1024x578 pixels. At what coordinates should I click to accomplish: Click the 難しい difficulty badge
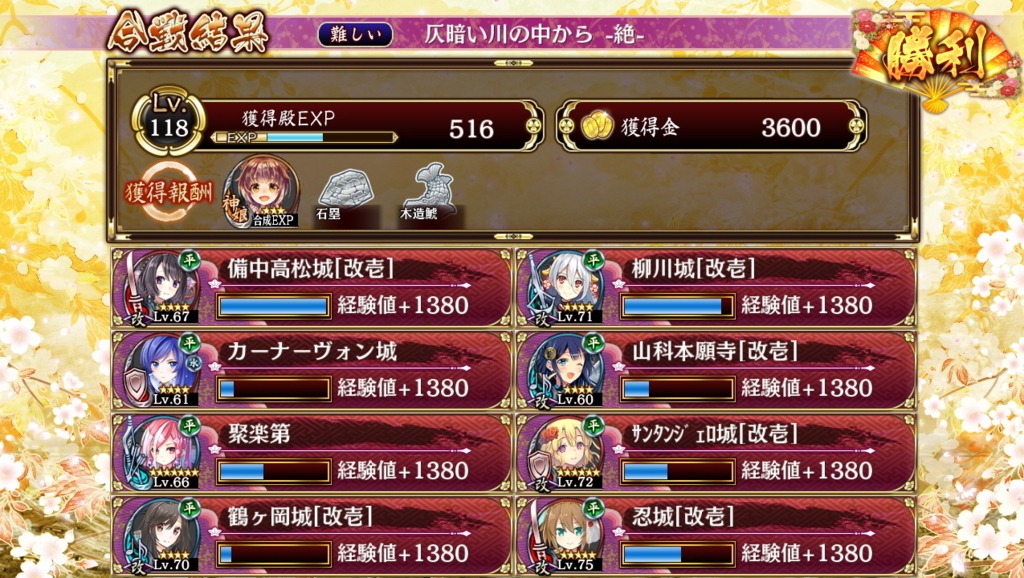(x=355, y=35)
